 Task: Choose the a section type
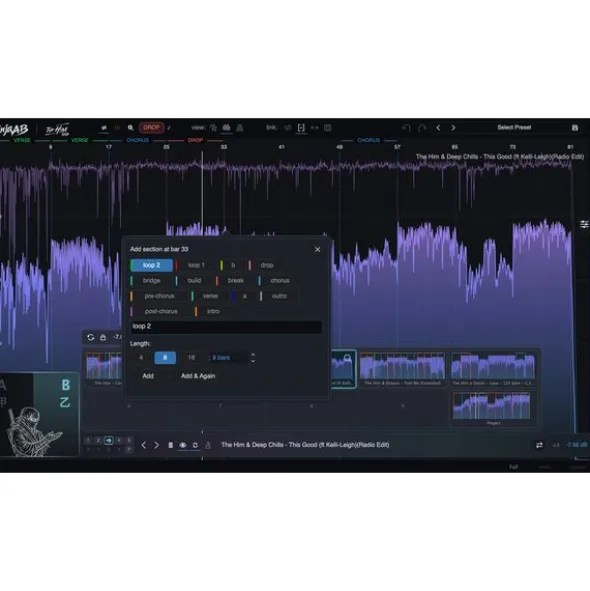(244, 296)
